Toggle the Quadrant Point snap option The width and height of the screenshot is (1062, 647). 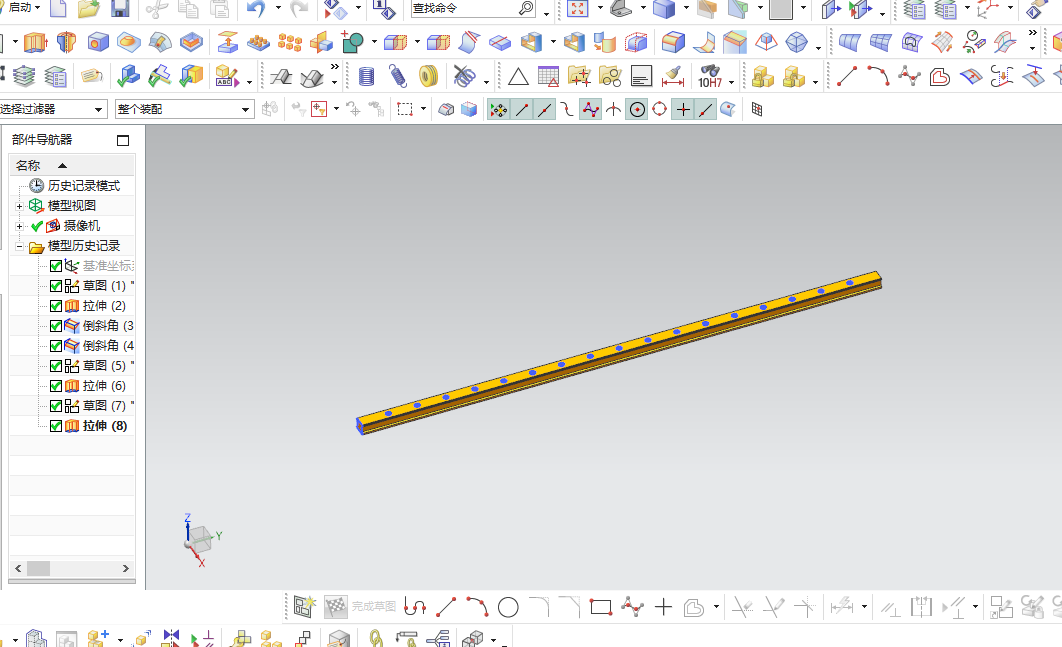coord(660,109)
